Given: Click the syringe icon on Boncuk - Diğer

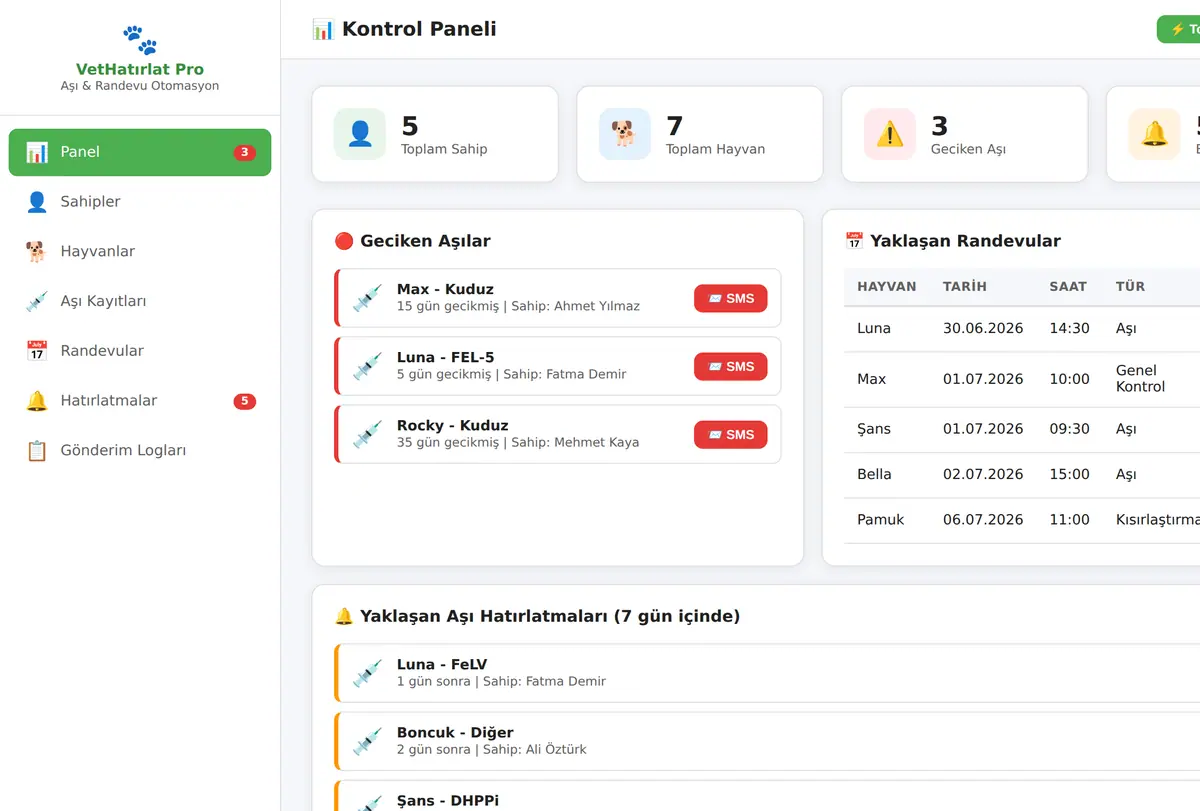Looking at the screenshot, I should coord(368,741).
